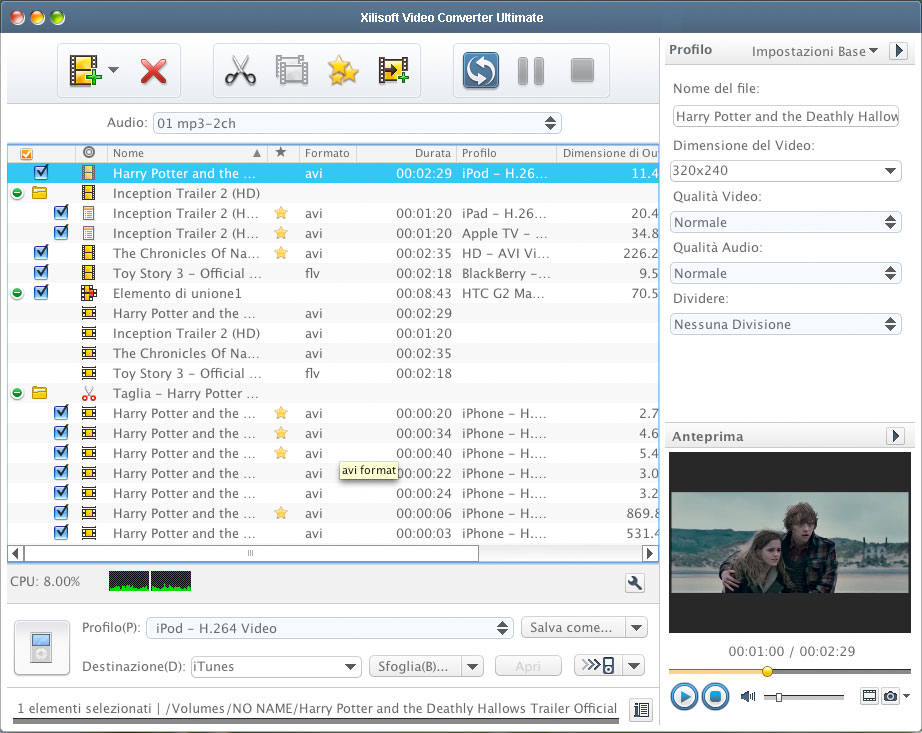Image resolution: width=922 pixels, height=733 pixels.
Task: Click the star on The Chronicles Of Narnia row
Action: point(281,253)
